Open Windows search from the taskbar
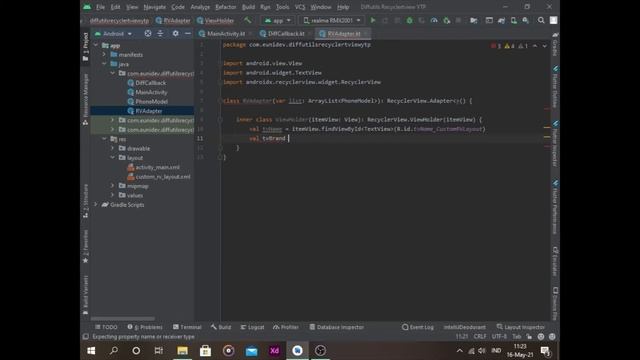The height and width of the screenshot is (360, 640). coord(114,351)
